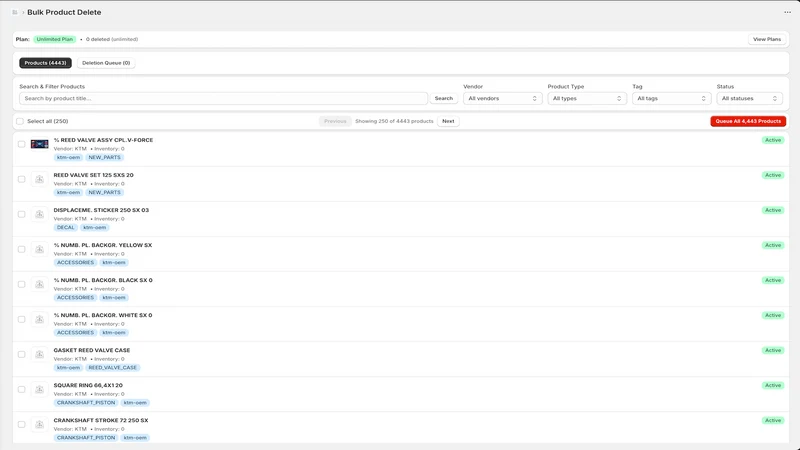
Task: Click ktm-oem tag on NUMB. PL. BACKGR. WHITE row
Action: pyautogui.click(x=114, y=333)
